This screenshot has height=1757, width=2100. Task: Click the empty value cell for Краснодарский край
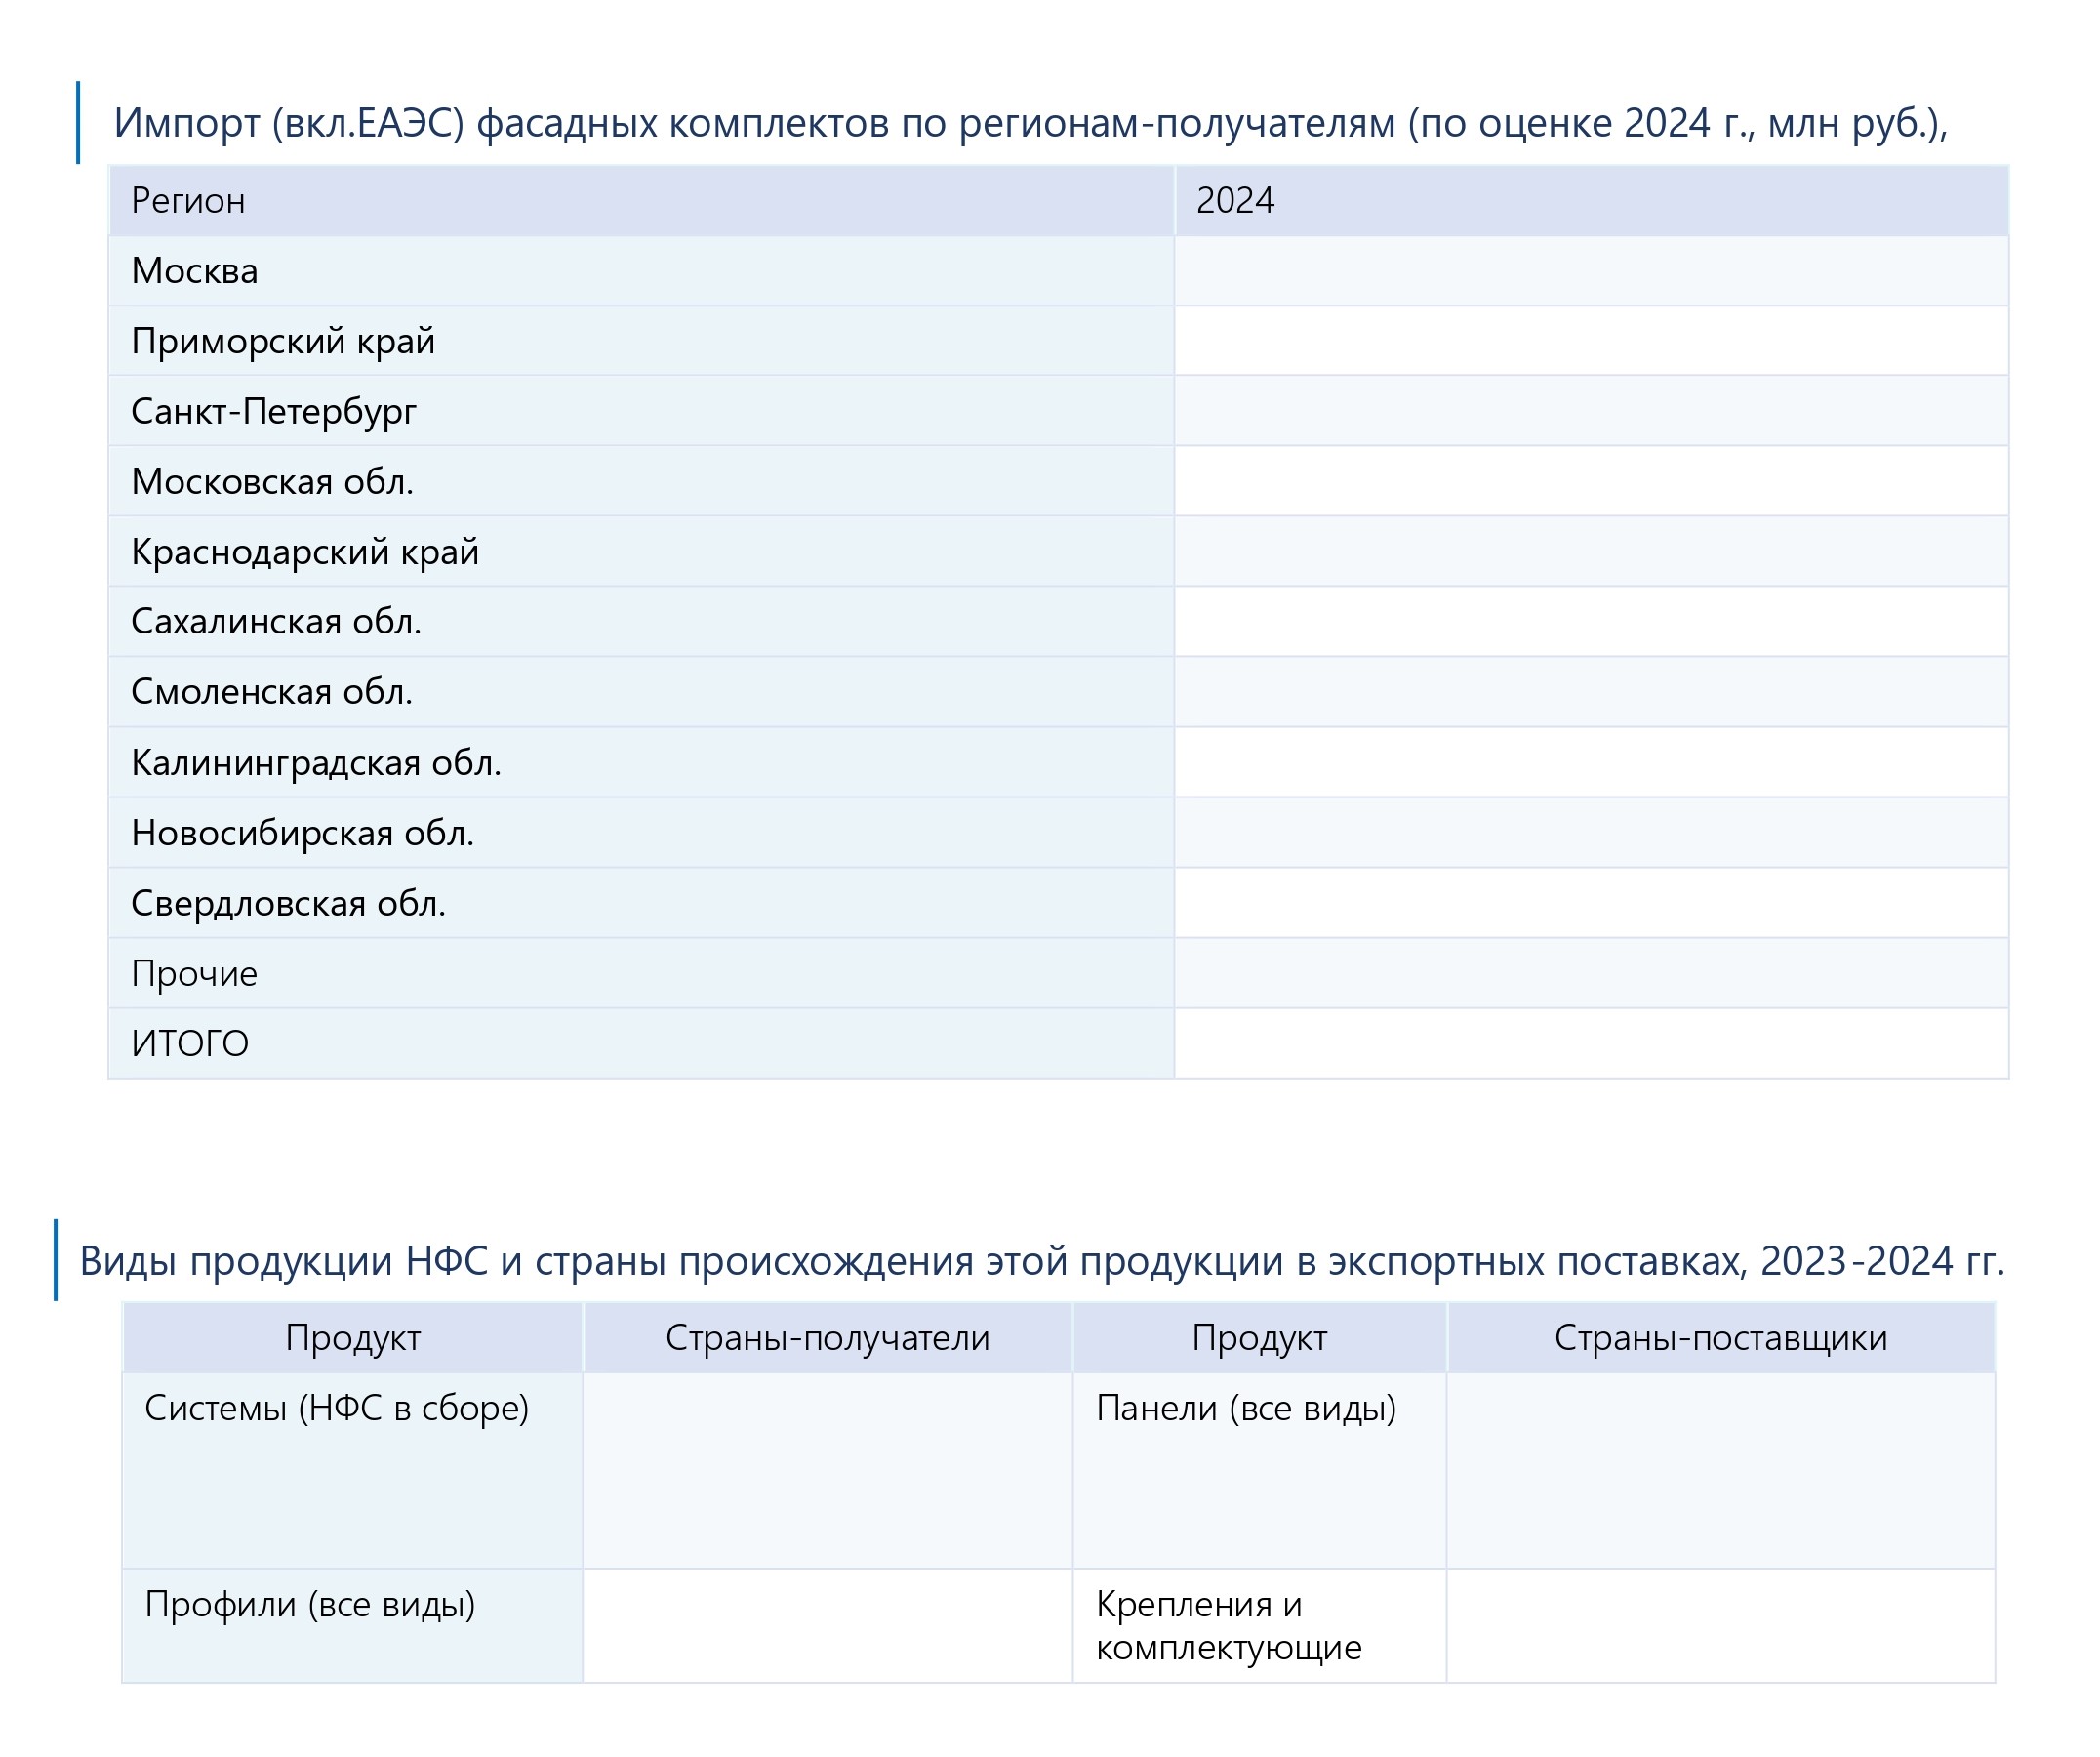coord(1590,551)
